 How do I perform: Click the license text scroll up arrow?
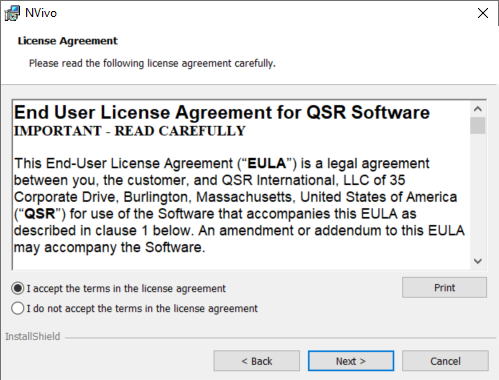(478, 109)
